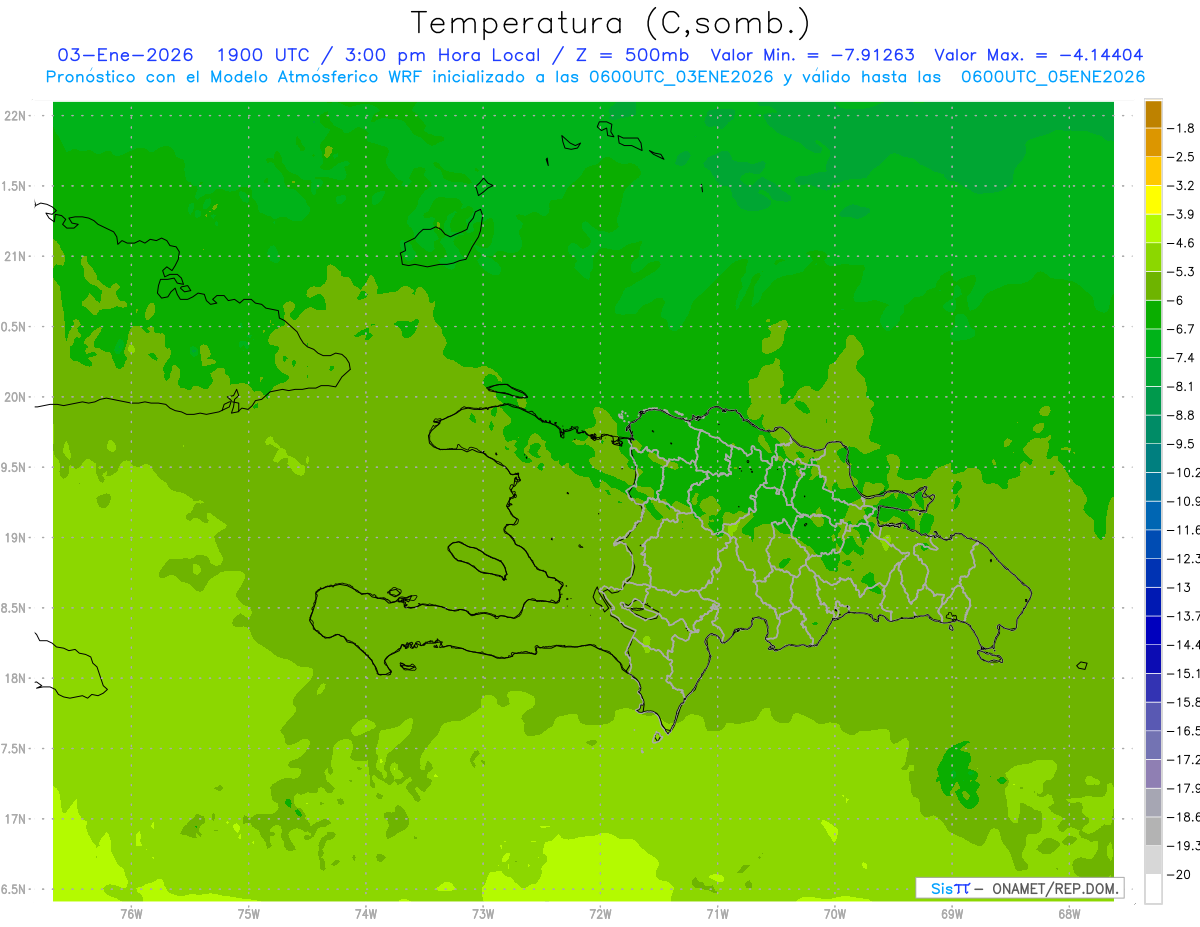Click the '73W' longitude axis label
The height and width of the screenshot is (927, 1200).
tap(483, 913)
